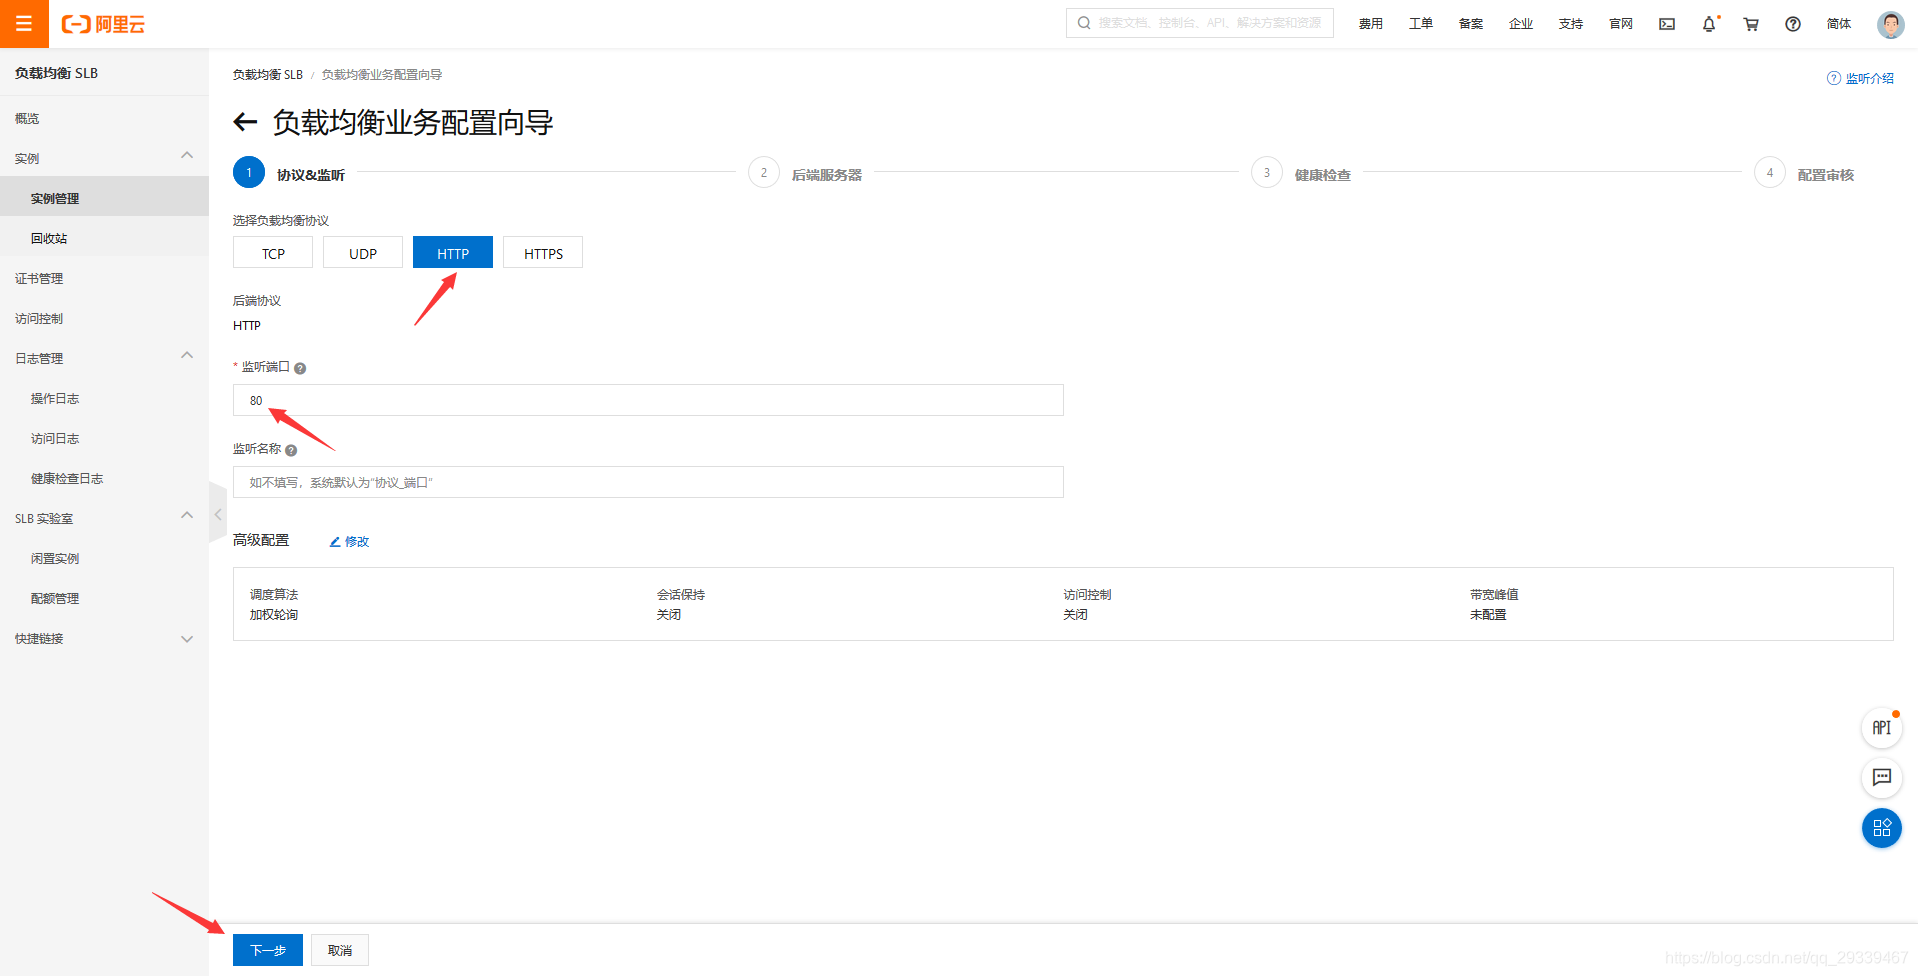1918x976 pixels.
Task: Open the 简体 language selector
Action: (1839, 24)
